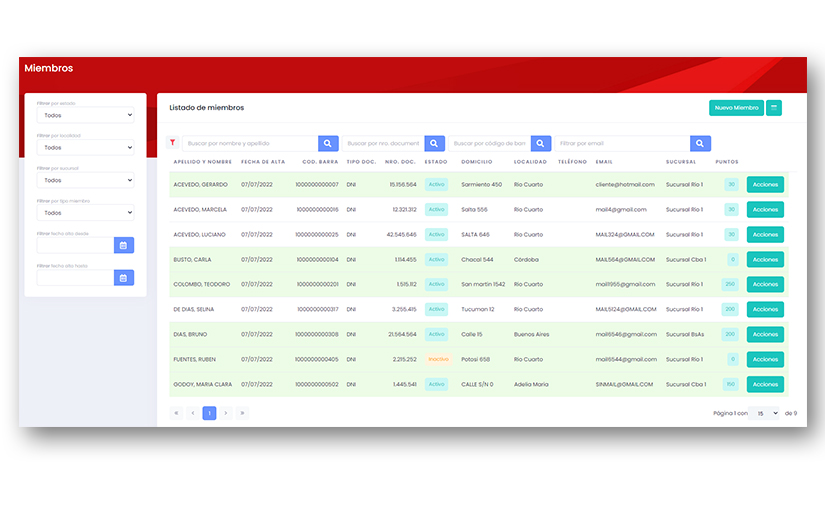Click Nuevo Miembro button
Screen dimensions: 825x525
coord(736,108)
